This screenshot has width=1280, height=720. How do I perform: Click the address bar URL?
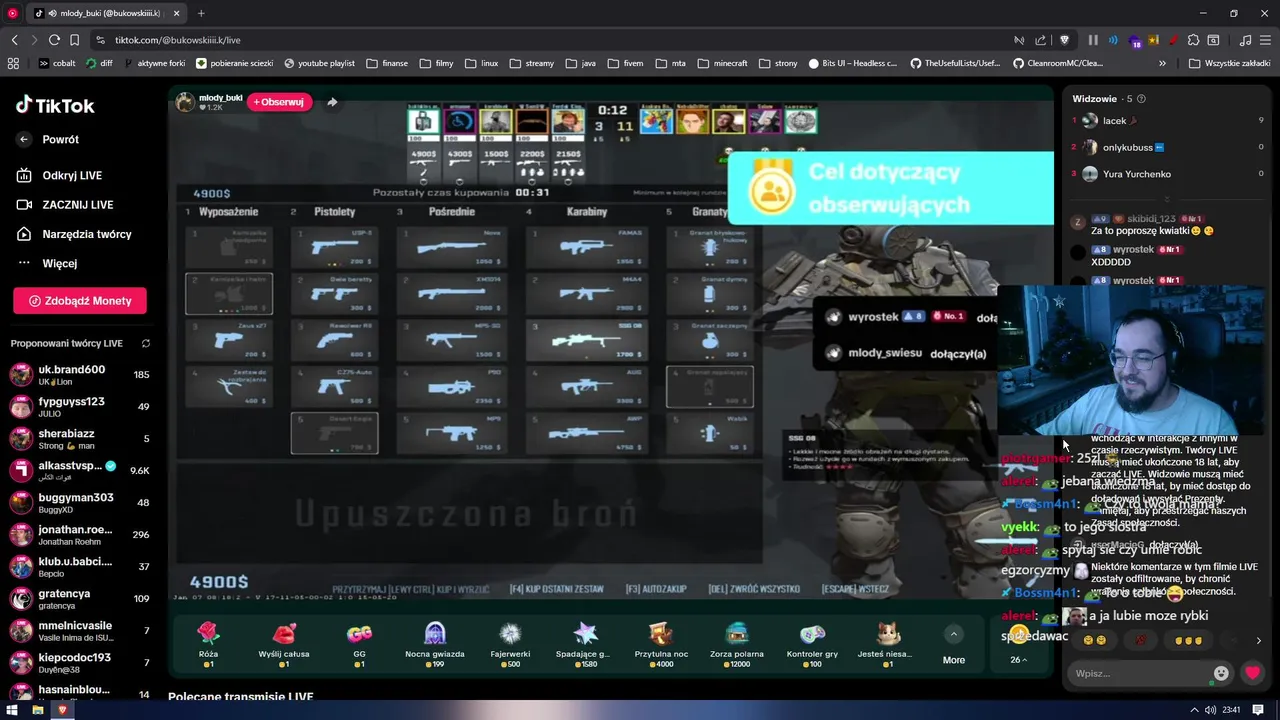[x=178, y=40]
